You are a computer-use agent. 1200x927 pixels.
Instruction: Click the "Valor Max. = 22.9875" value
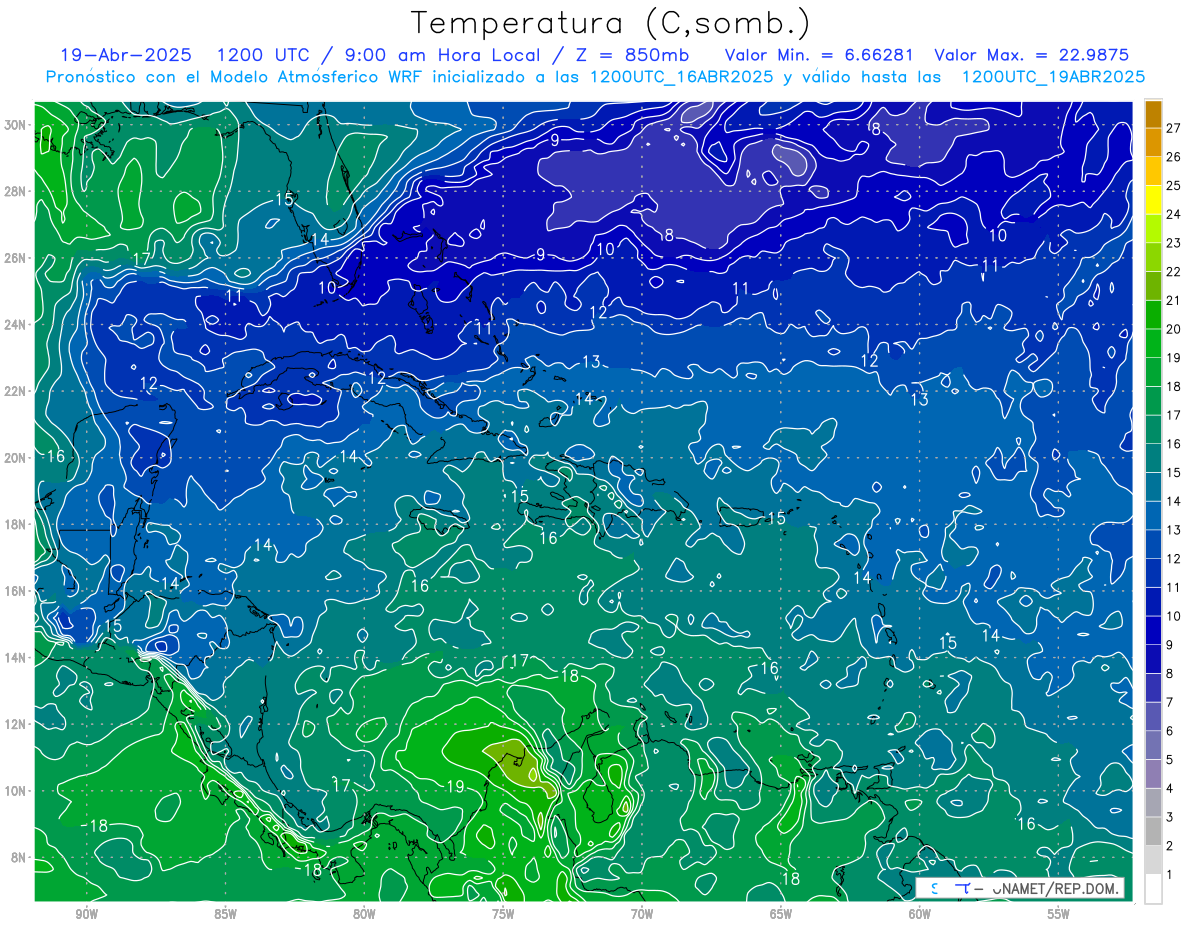[1032, 54]
